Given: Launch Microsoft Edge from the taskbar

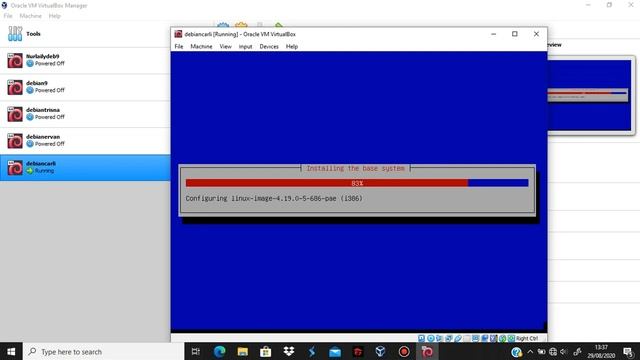Looking at the screenshot, I should (219, 351).
